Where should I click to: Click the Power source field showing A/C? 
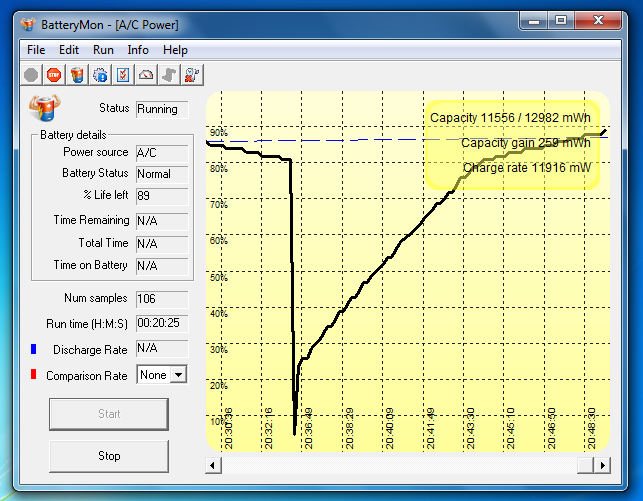point(162,153)
